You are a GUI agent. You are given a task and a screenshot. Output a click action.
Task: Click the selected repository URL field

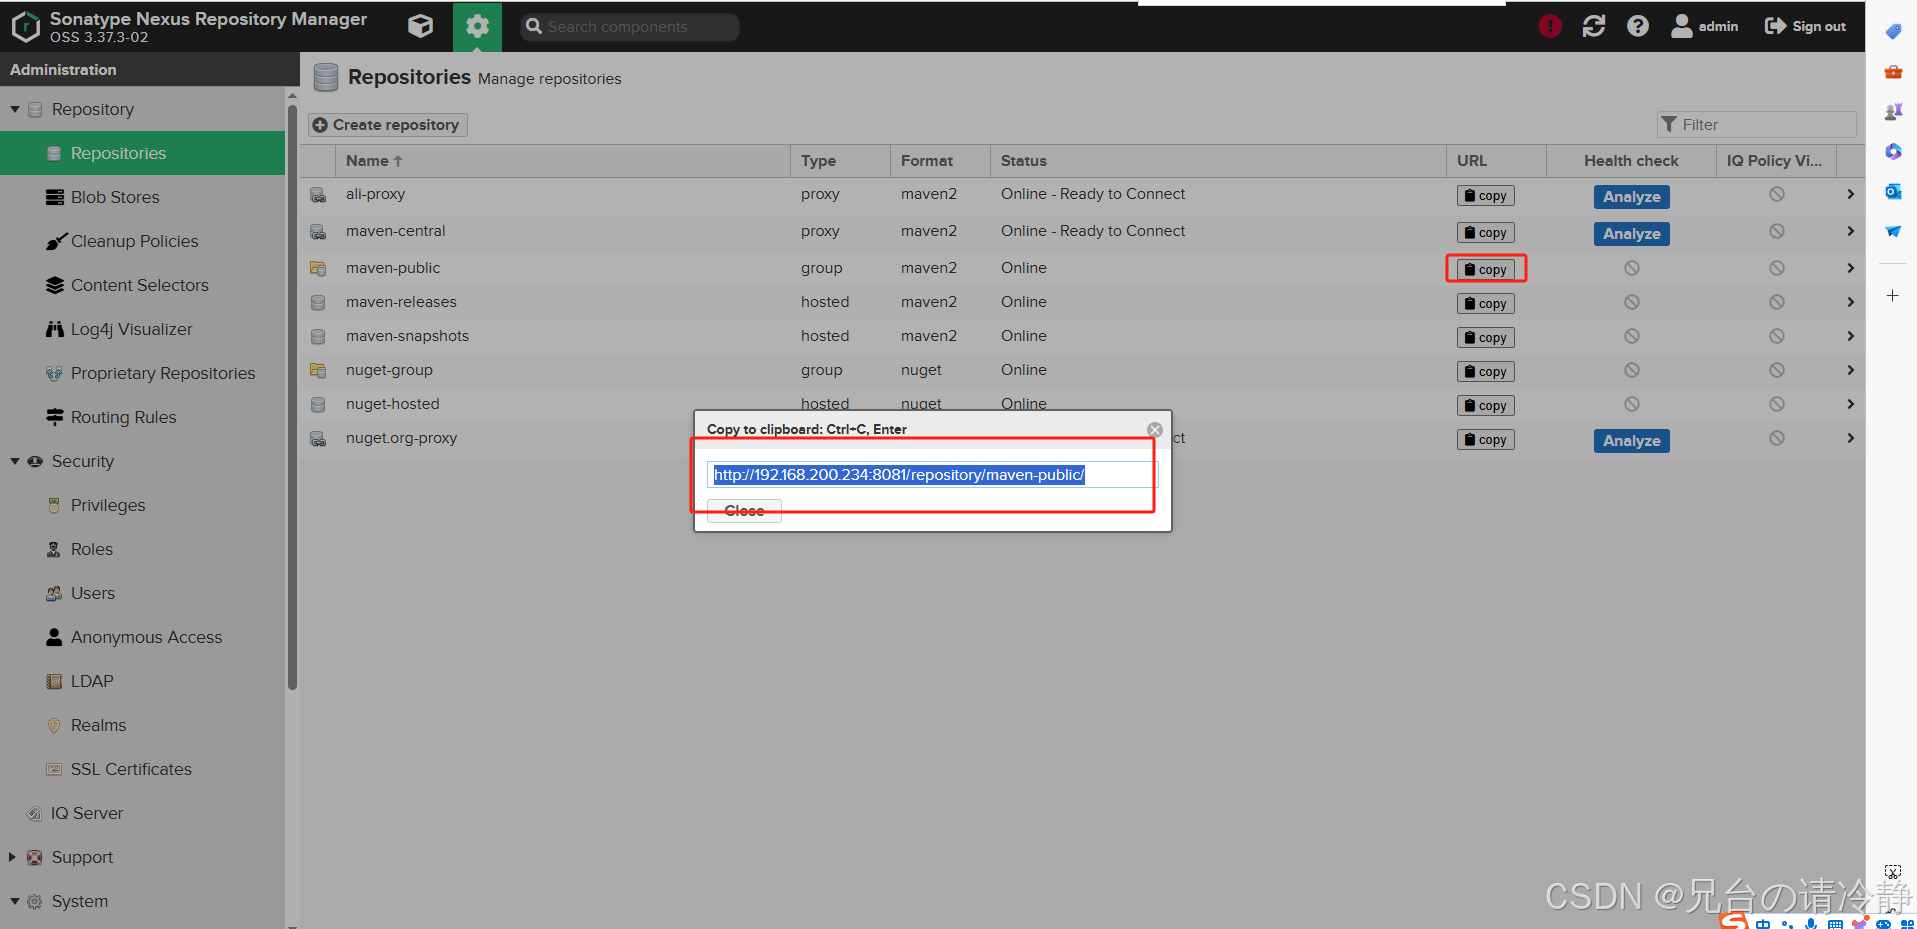coord(932,475)
